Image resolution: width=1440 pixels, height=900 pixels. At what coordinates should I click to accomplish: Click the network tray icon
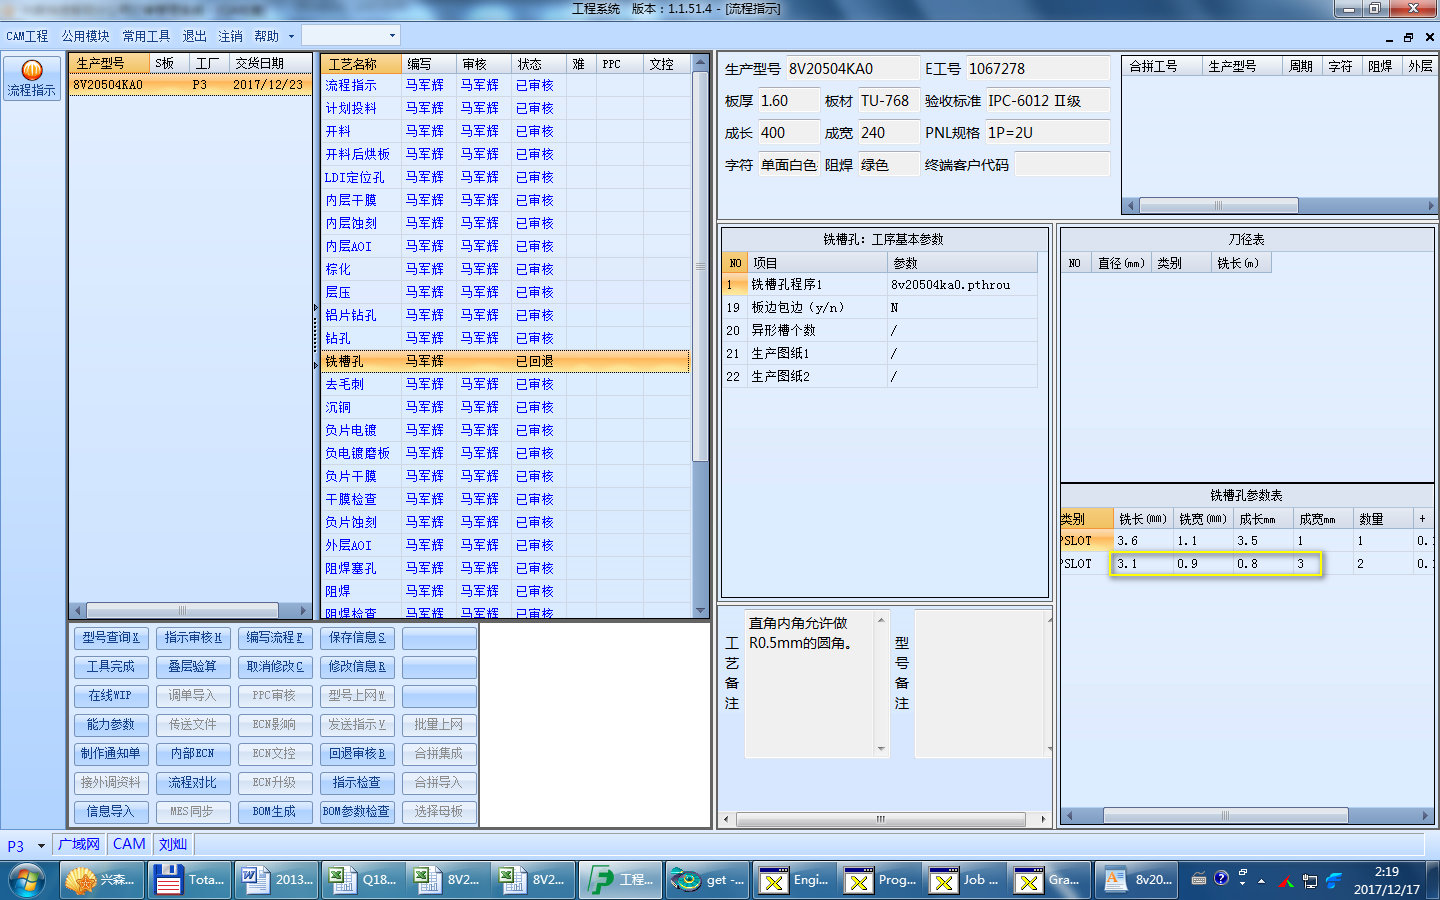point(1309,881)
